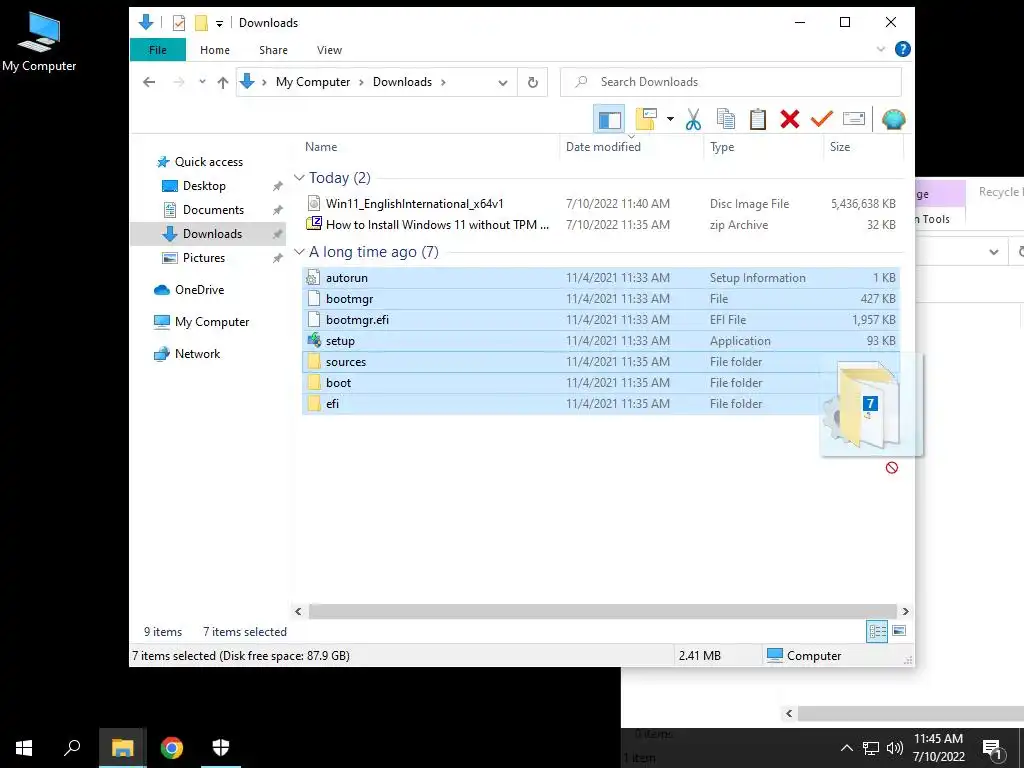Switch to details view layout
Image resolution: width=1024 pixels, height=768 pixels.
[x=877, y=631]
